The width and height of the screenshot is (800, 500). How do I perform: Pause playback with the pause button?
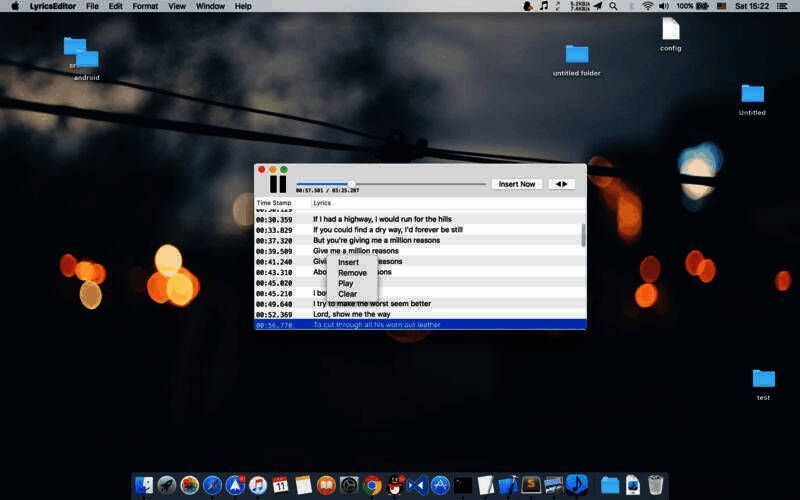point(277,184)
